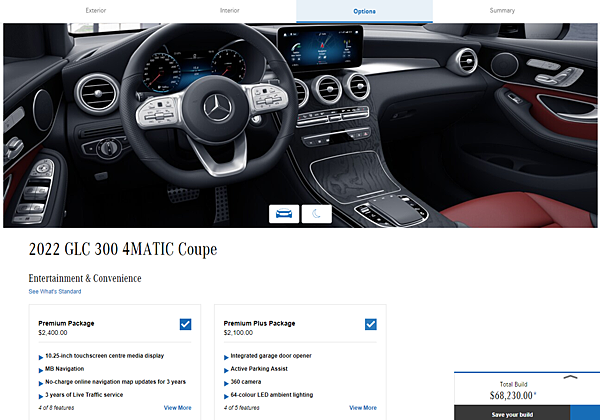This screenshot has width=600, height=420.
Task: Click the Premium Package title
Action: 66,323
